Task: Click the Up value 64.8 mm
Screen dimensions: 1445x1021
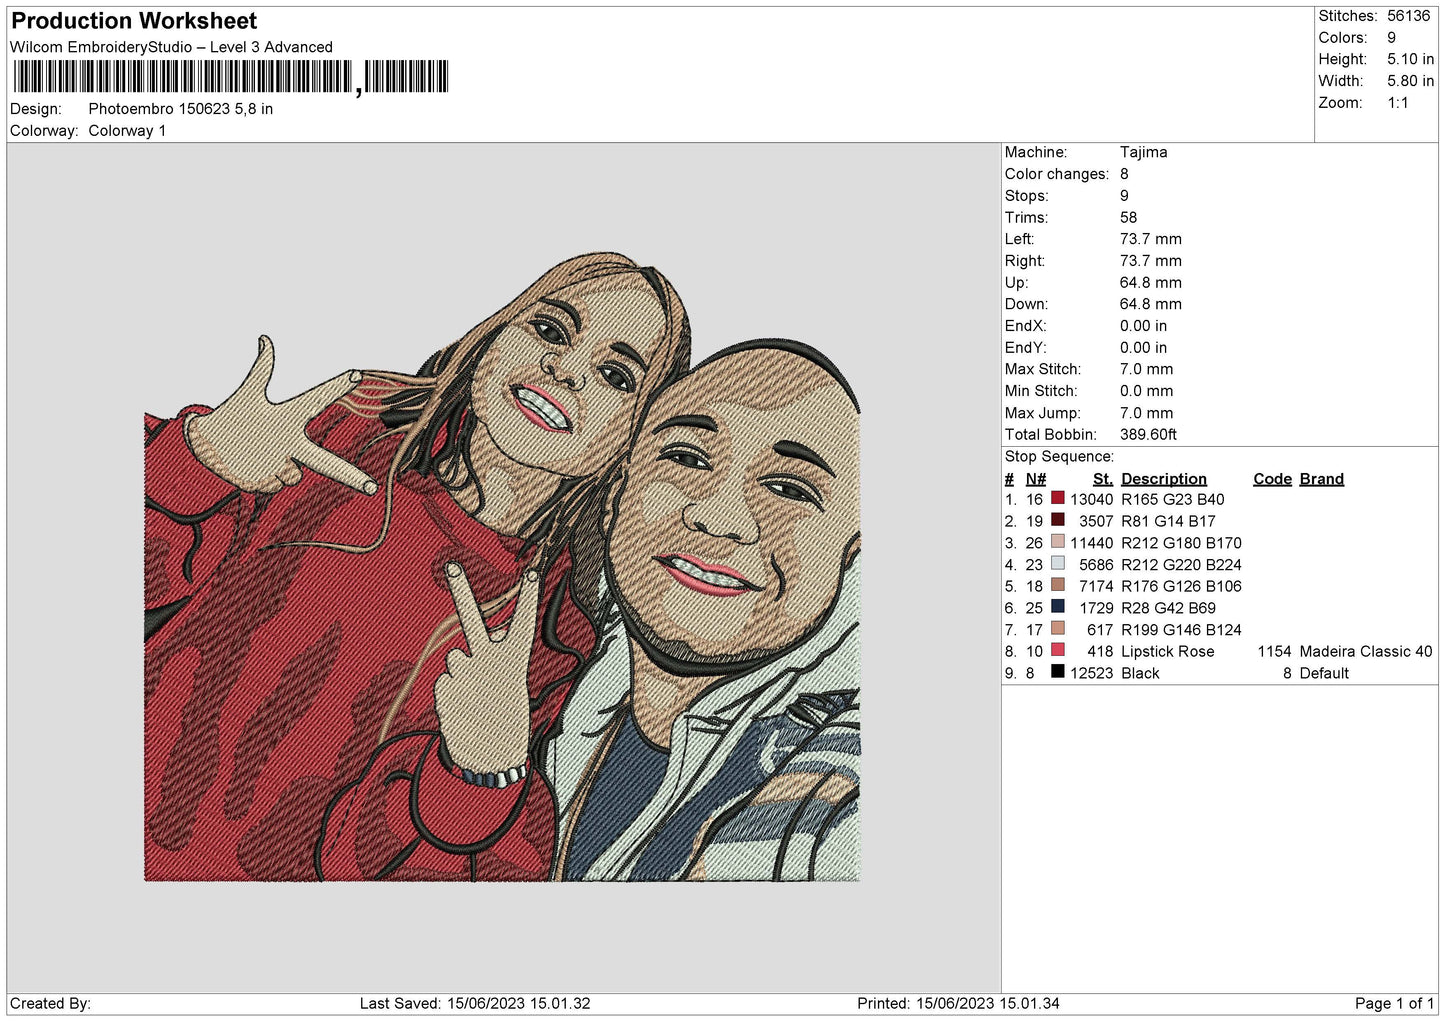Action: click(x=1151, y=283)
